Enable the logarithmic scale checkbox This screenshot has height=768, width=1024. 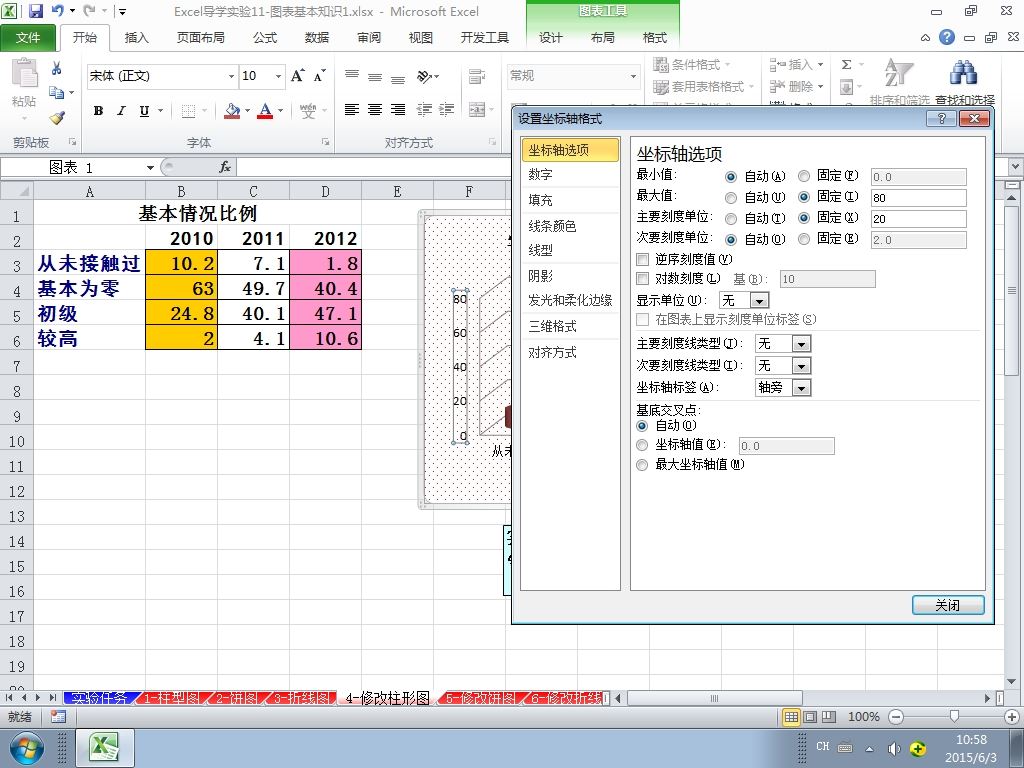[643, 279]
